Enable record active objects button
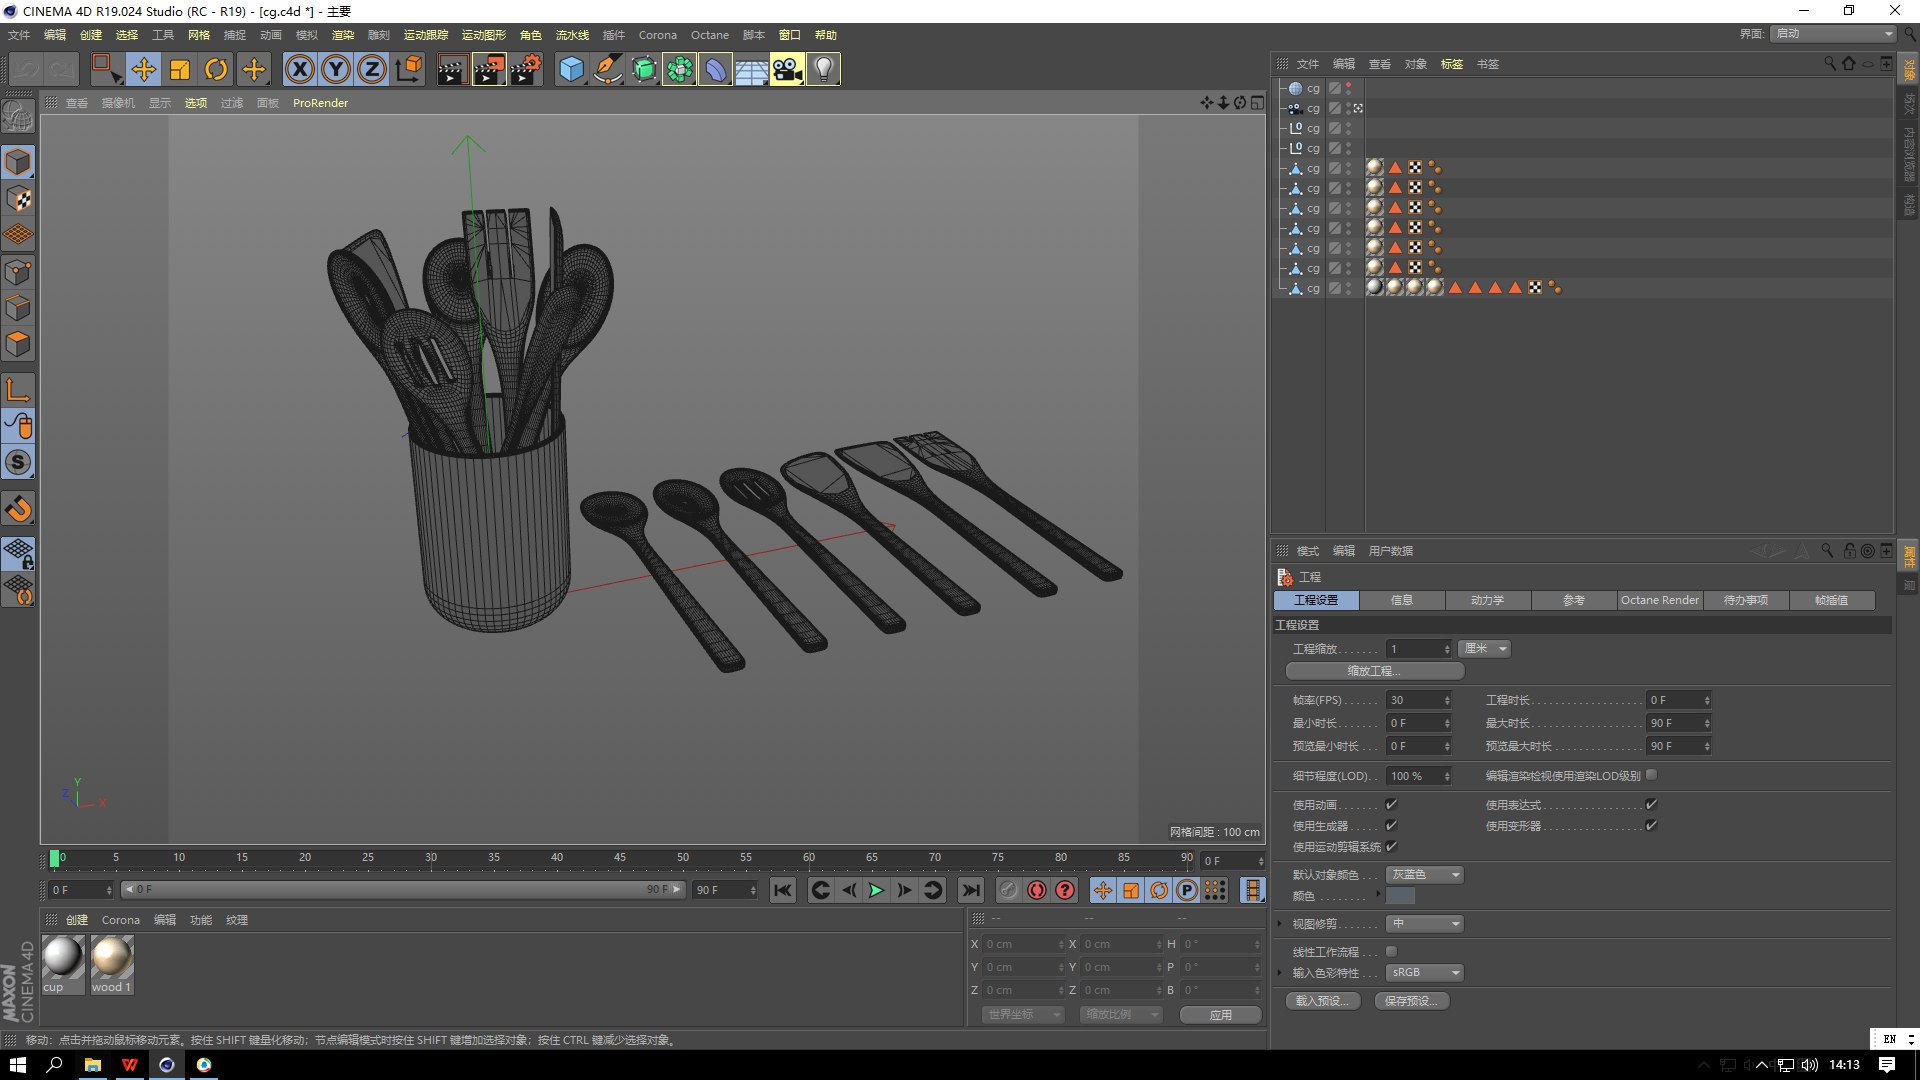The width and height of the screenshot is (1920, 1080). 1008,890
